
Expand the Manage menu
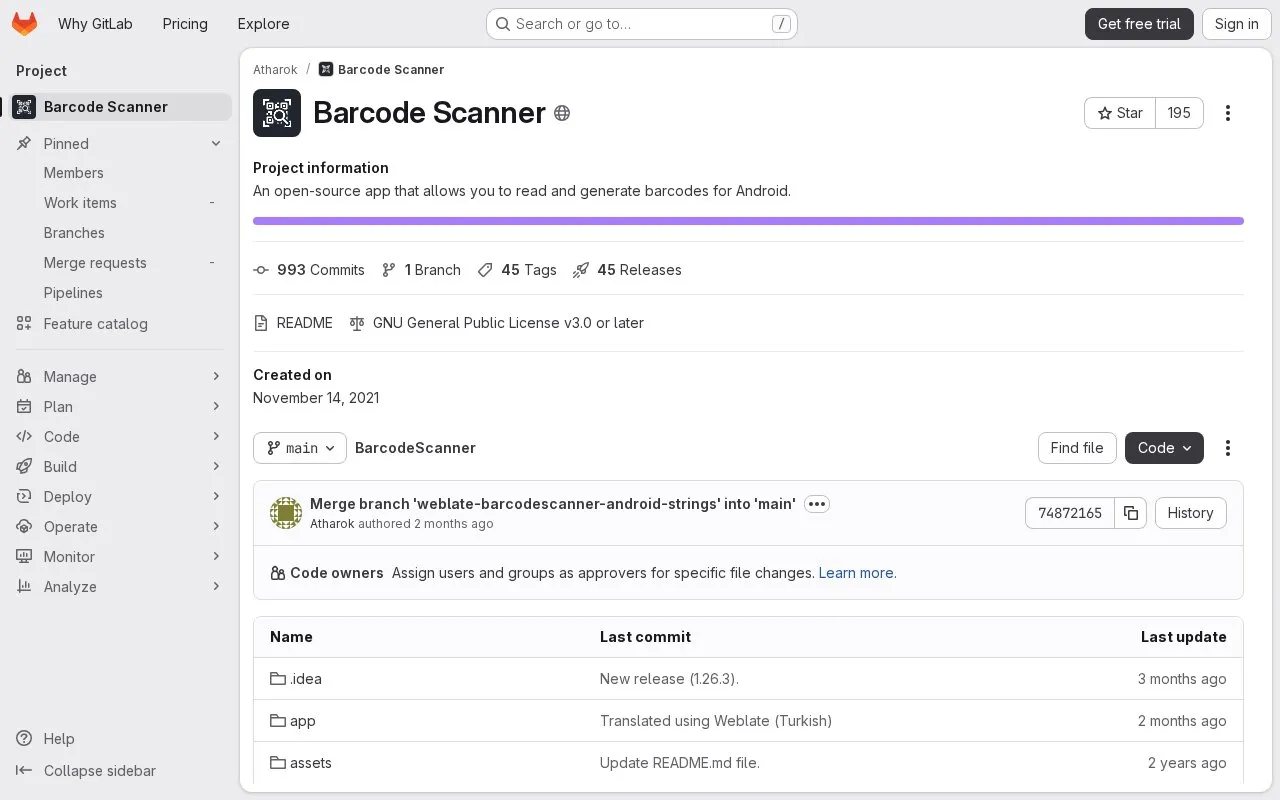click(120, 377)
